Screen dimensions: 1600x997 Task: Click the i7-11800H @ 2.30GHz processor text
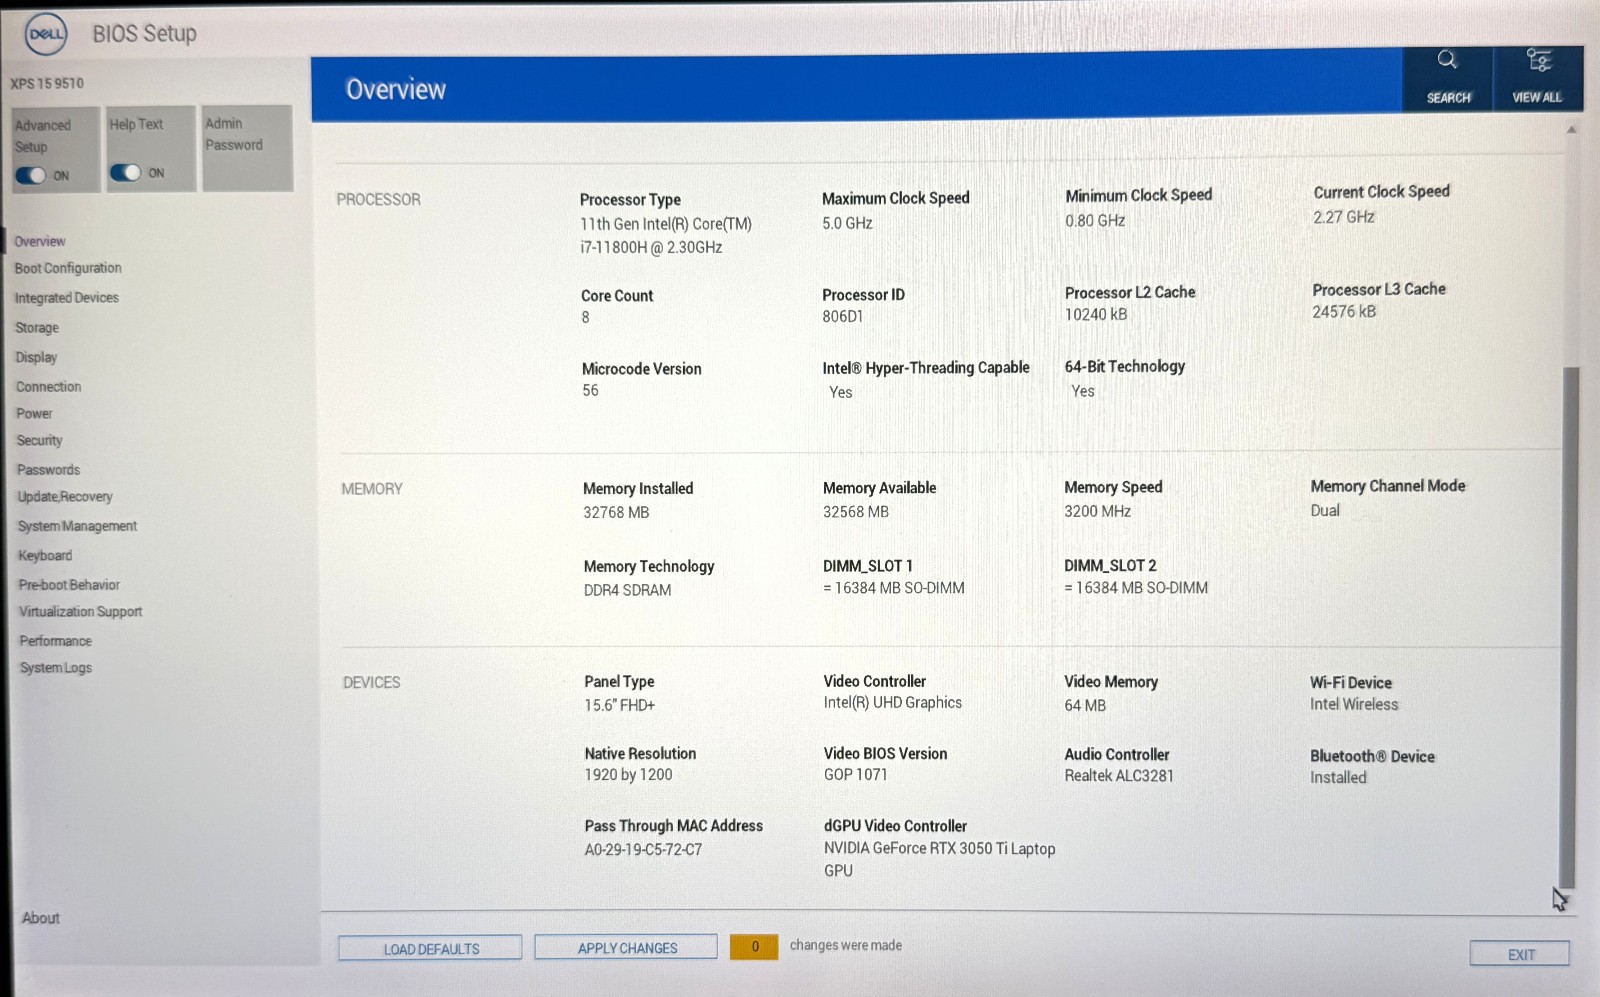(x=651, y=247)
